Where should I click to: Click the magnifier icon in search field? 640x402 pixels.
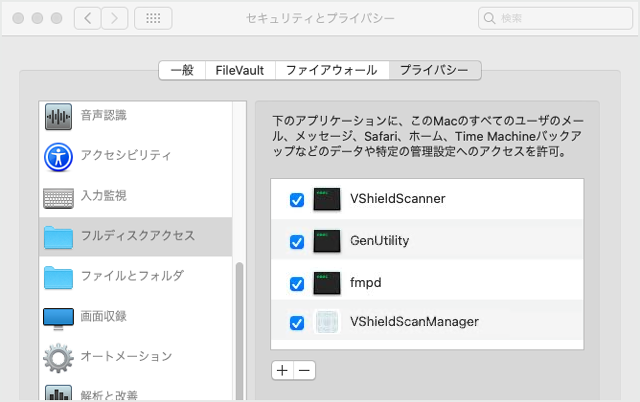point(489,18)
